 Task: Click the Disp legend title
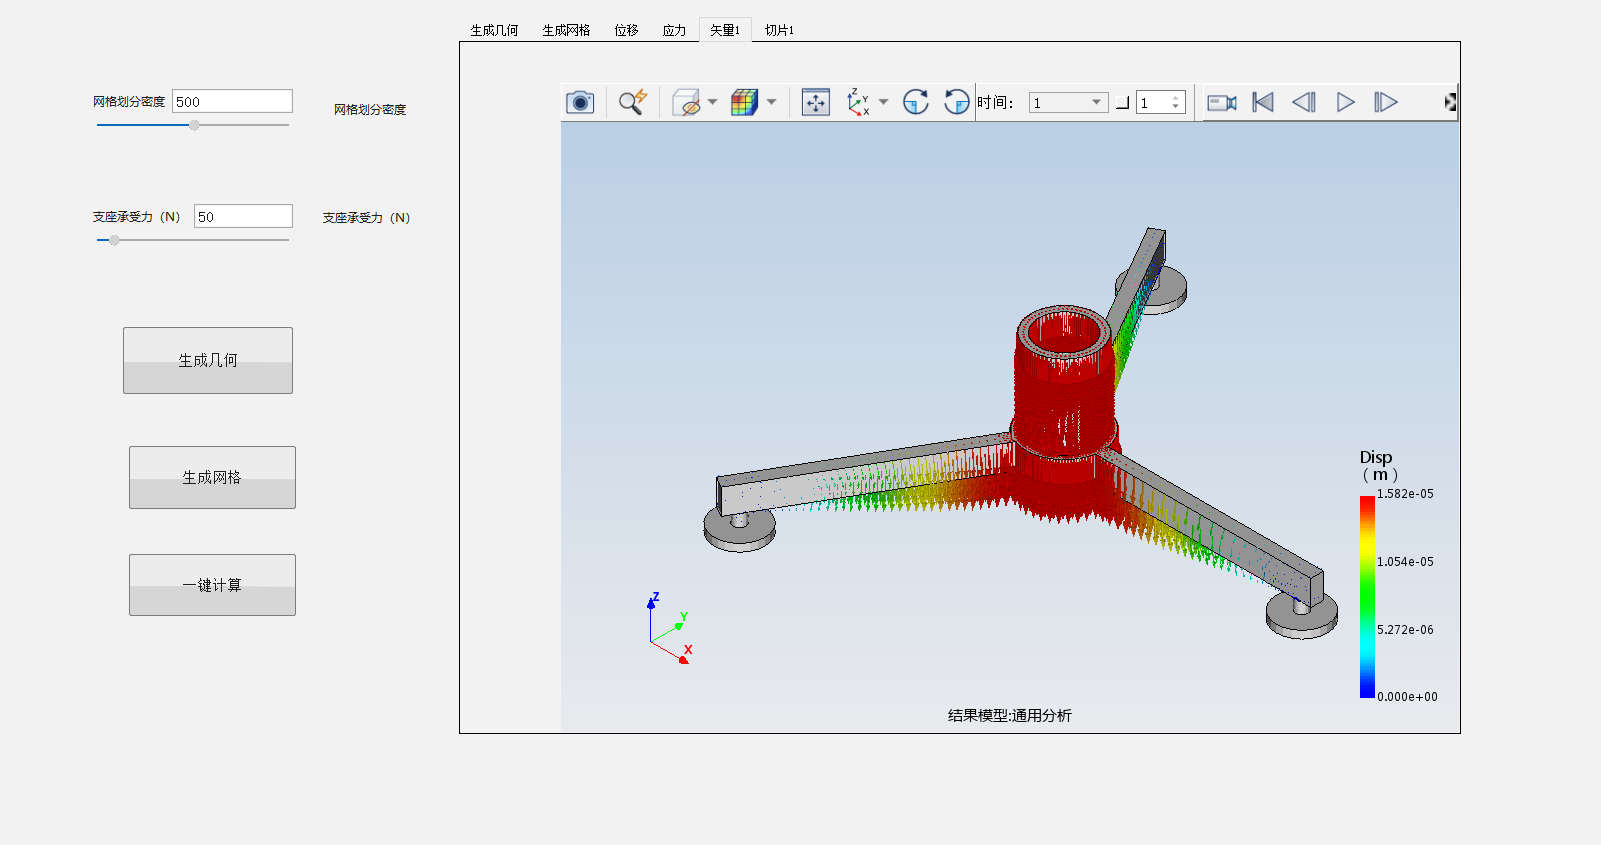click(x=1376, y=457)
